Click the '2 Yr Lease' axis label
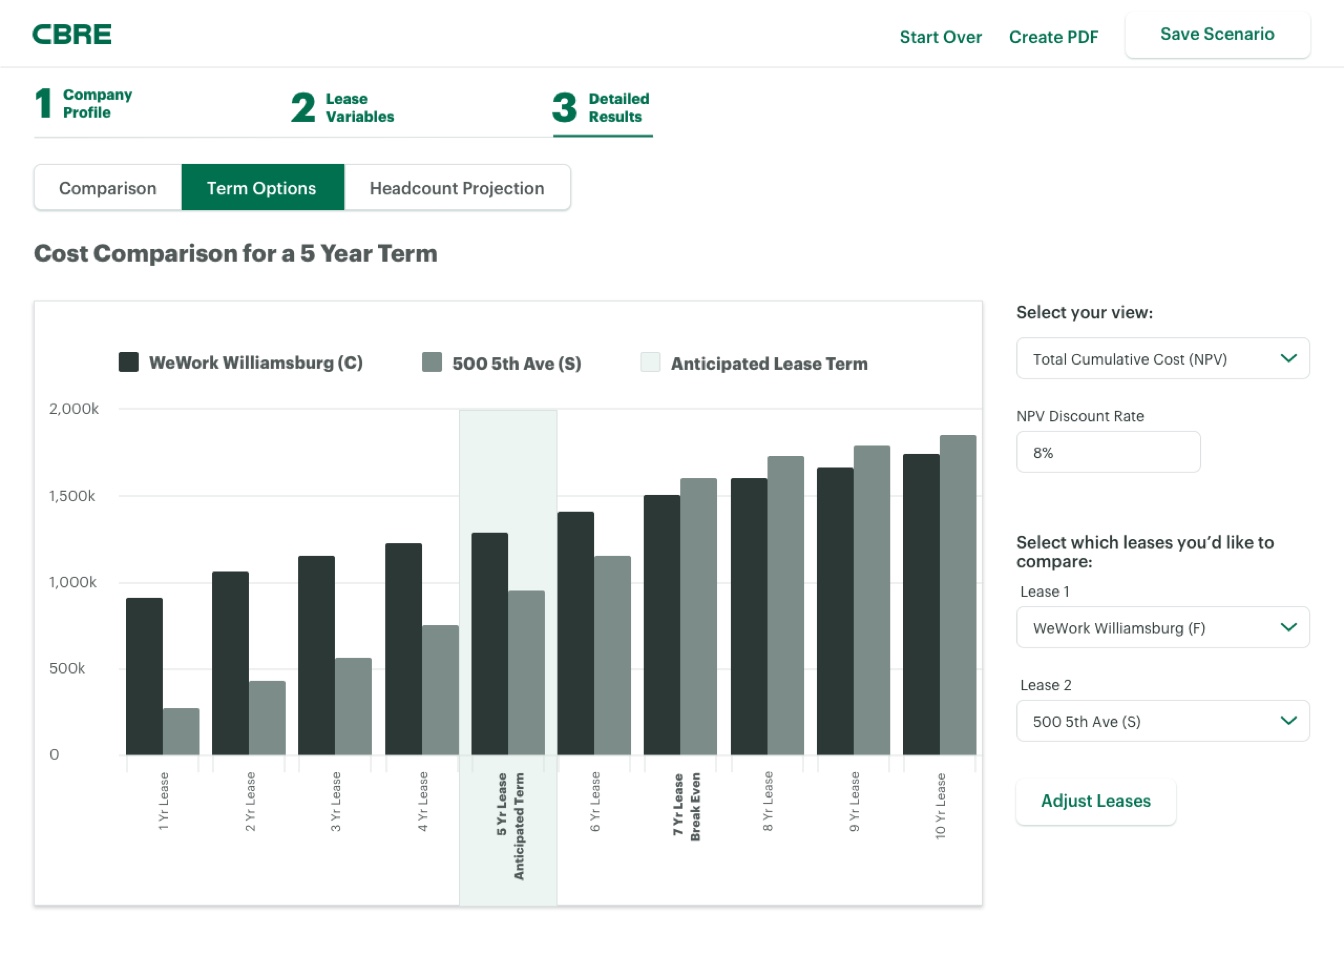Viewport: 1344px width, 954px height. tap(250, 802)
